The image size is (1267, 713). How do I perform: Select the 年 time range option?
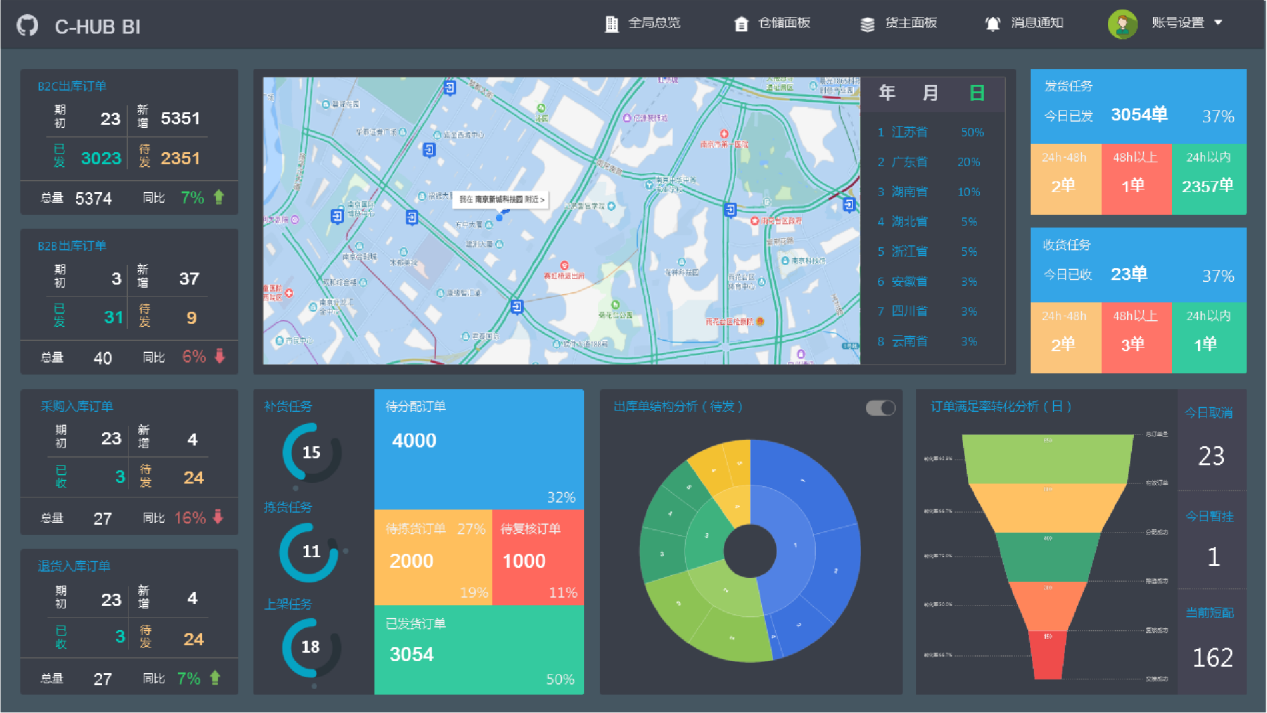point(887,94)
